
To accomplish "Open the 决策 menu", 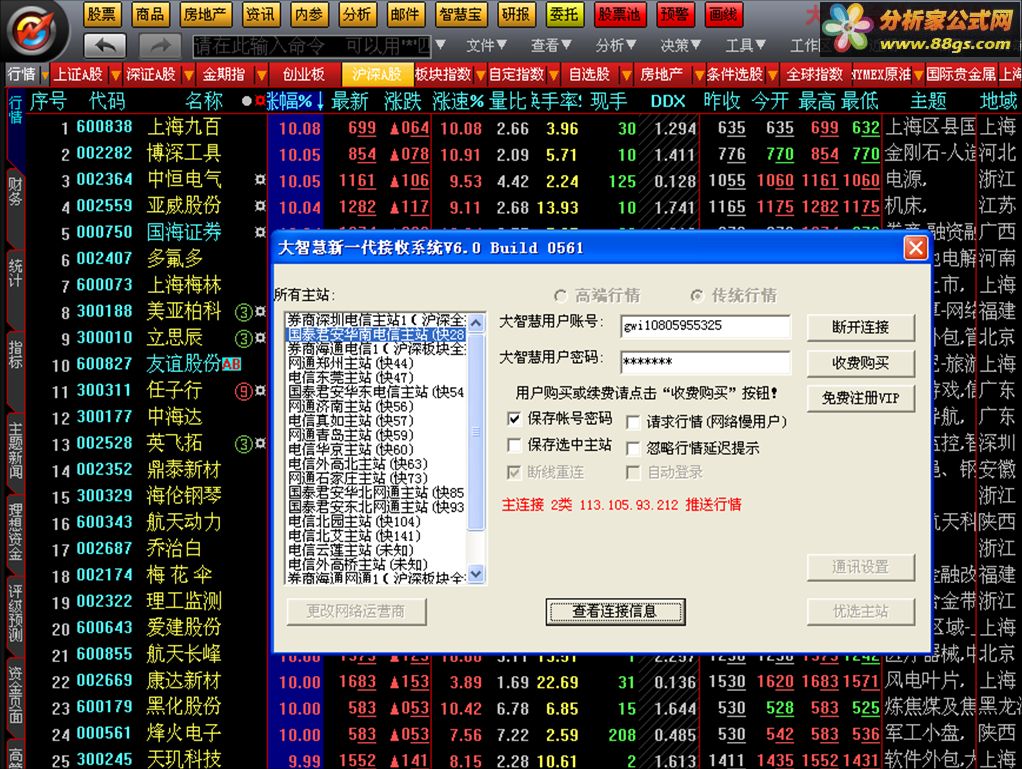I will click(x=680, y=46).
